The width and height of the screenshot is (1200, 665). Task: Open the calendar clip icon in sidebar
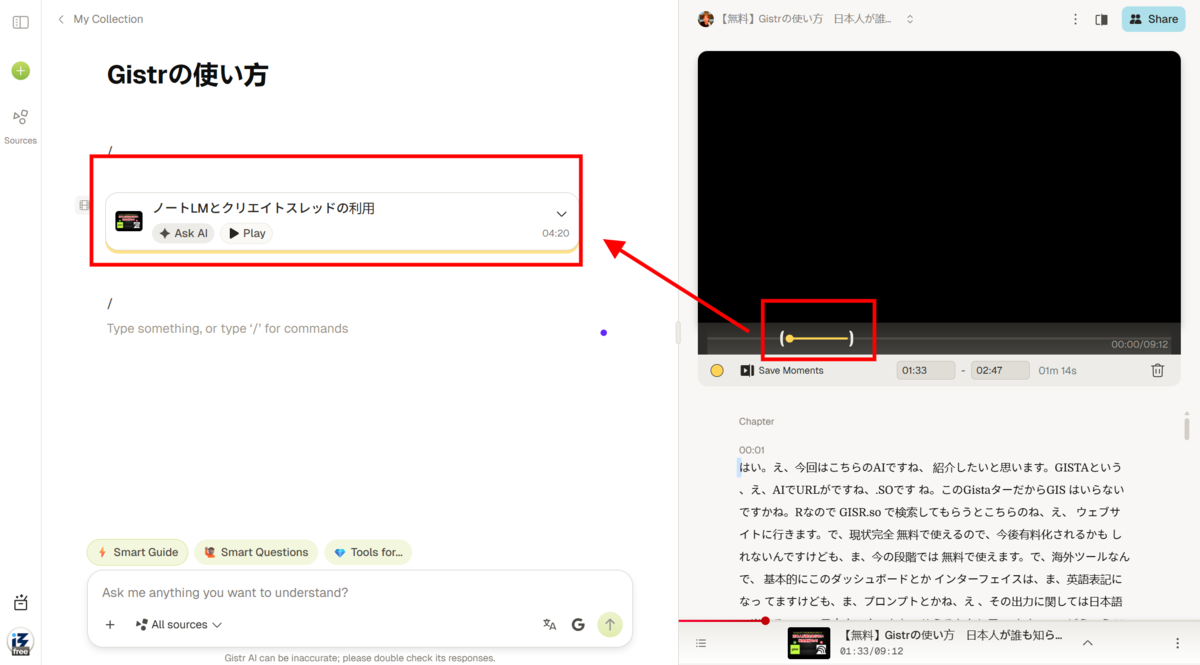20,602
